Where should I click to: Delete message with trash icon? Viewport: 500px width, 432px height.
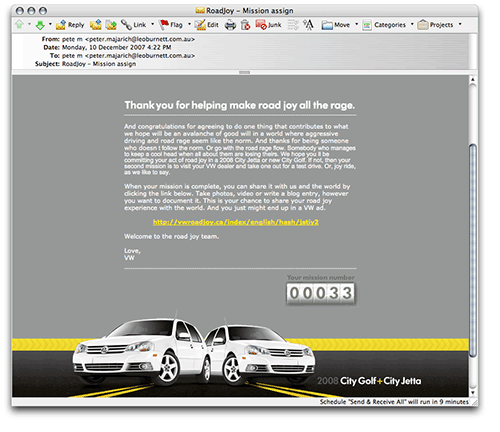(x=246, y=25)
